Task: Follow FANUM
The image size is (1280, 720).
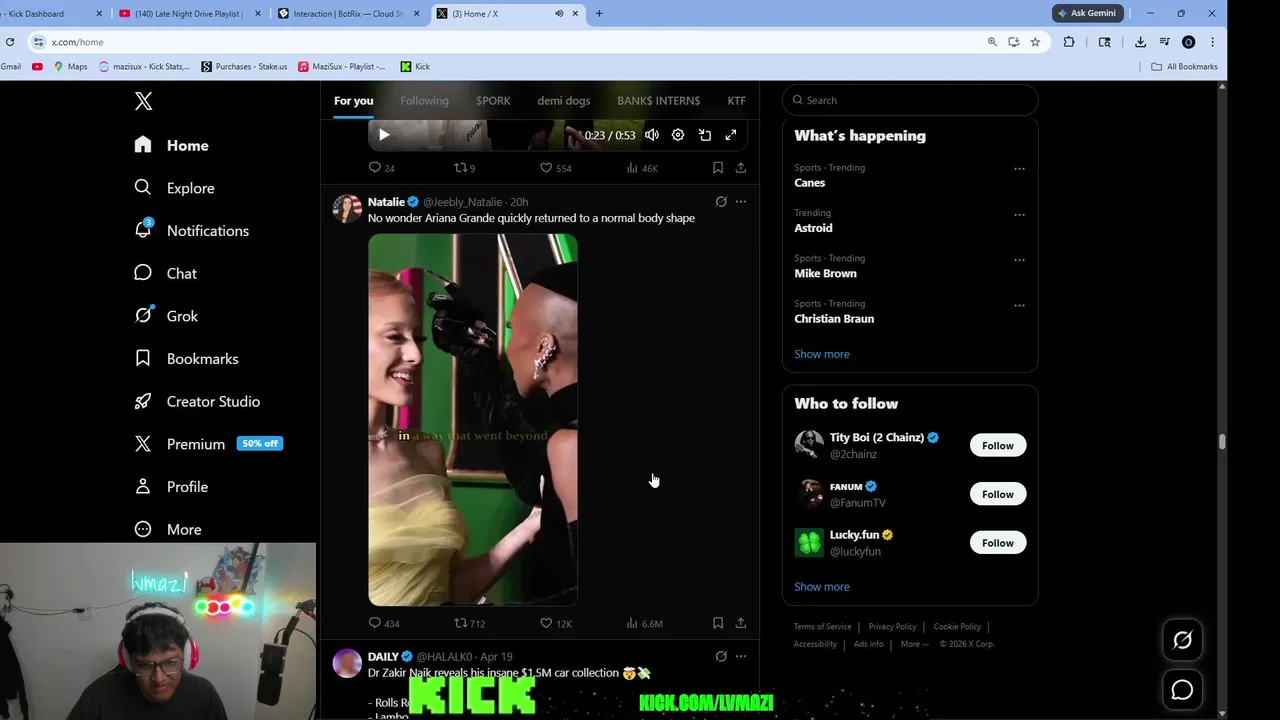Action: point(997,494)
